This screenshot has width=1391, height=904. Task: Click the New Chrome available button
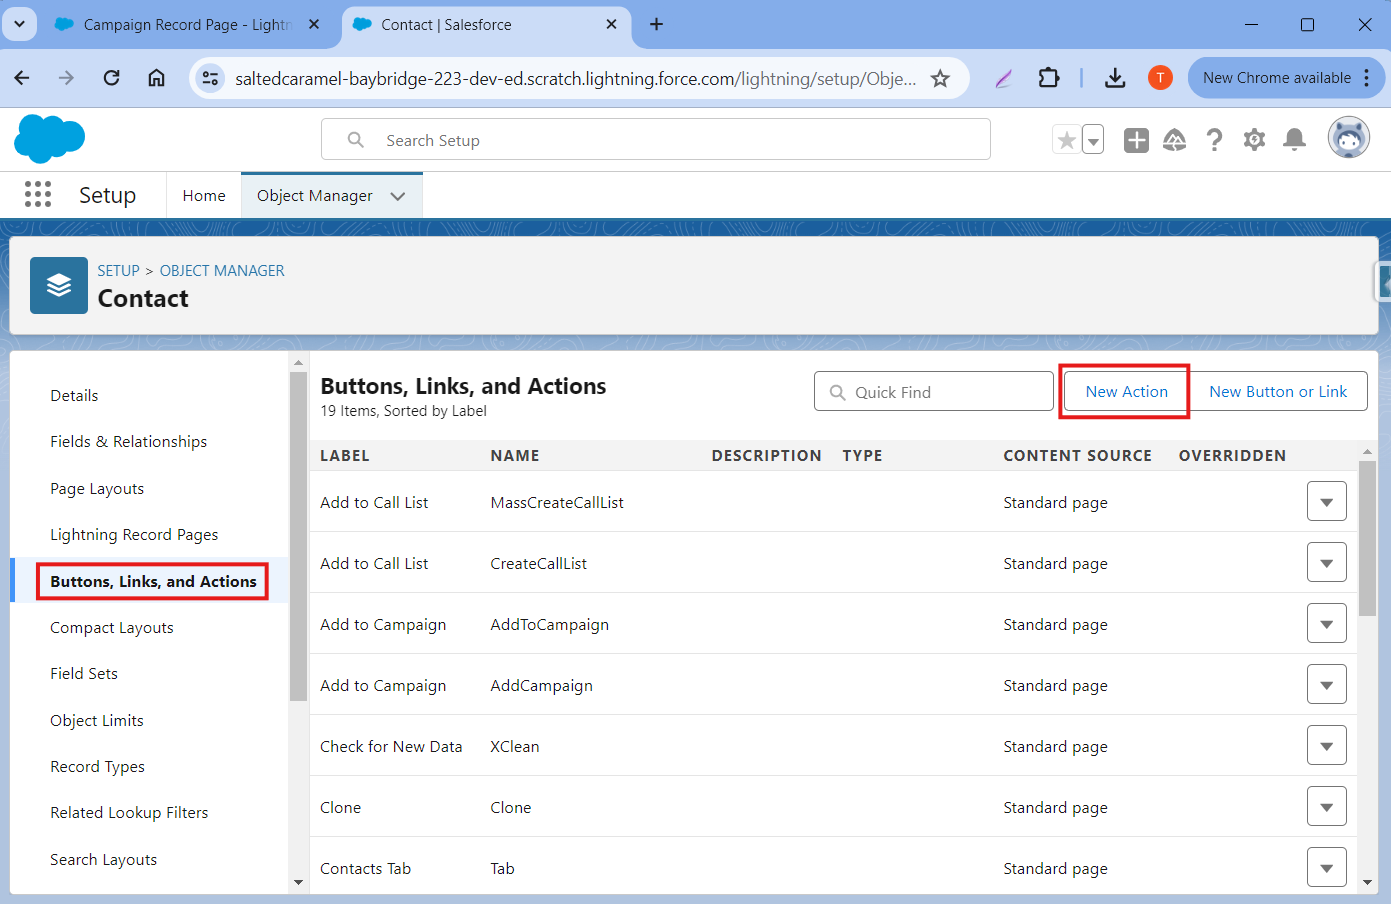click(1286, 78)
